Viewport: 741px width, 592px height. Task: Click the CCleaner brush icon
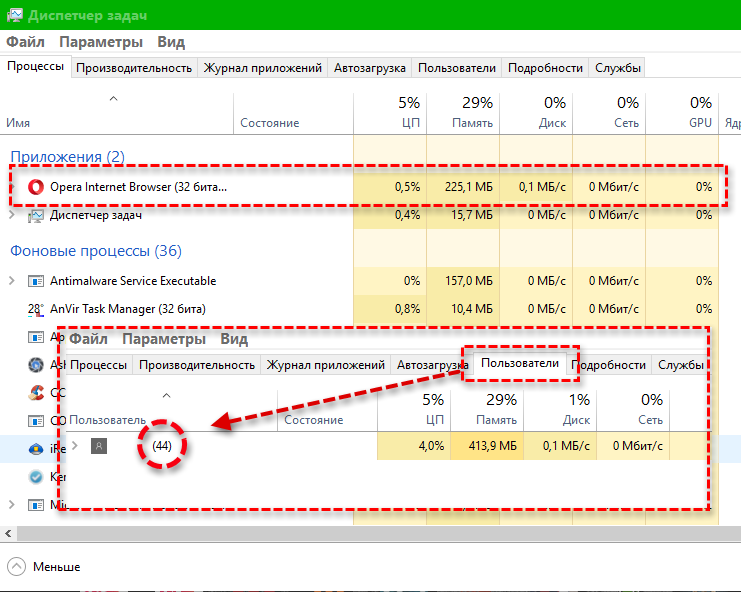[x=35, y=393]
